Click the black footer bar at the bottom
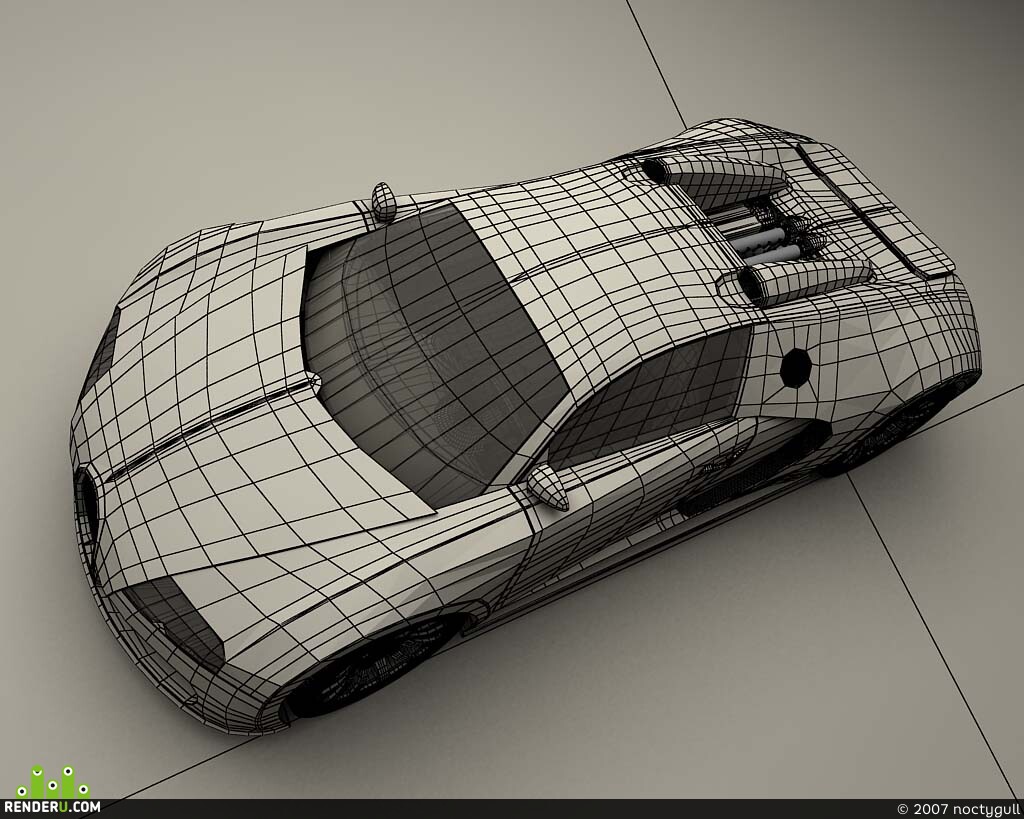 click(512, 809)
